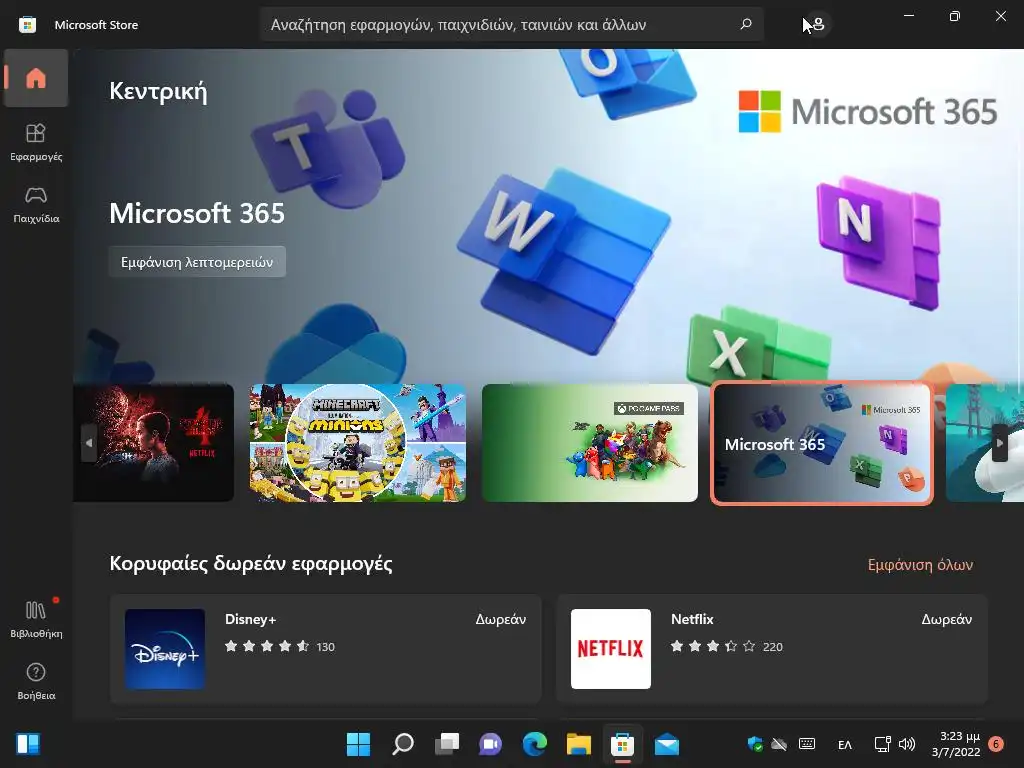Open Windows Security tray icon
The width and height of the screenshot is (1024, 768).
pos(756,744)
